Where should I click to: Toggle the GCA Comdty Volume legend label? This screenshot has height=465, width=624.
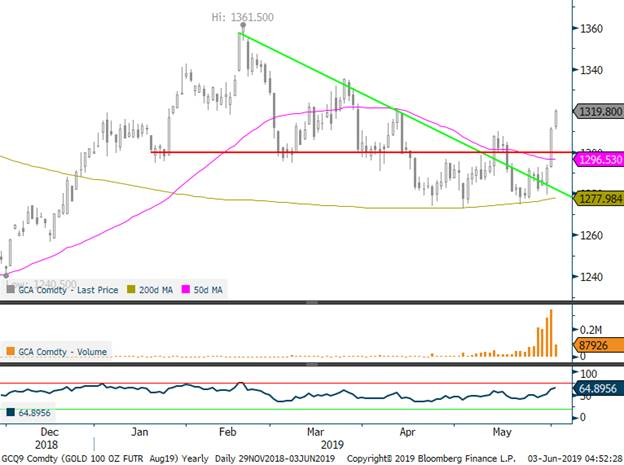coord(62,351)
